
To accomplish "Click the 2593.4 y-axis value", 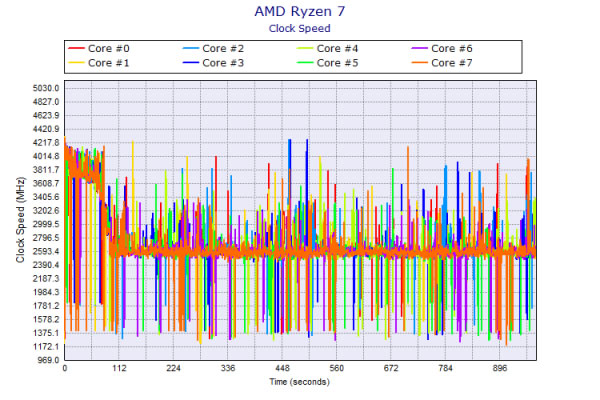I will (46, 251).
